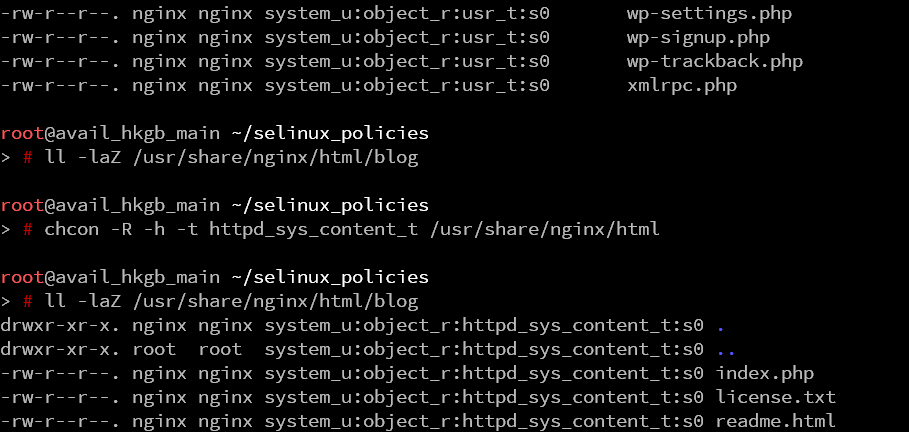Click the nginx owner on the license.txt line
This screenshot has height=432, width=909.
[159, 397]
